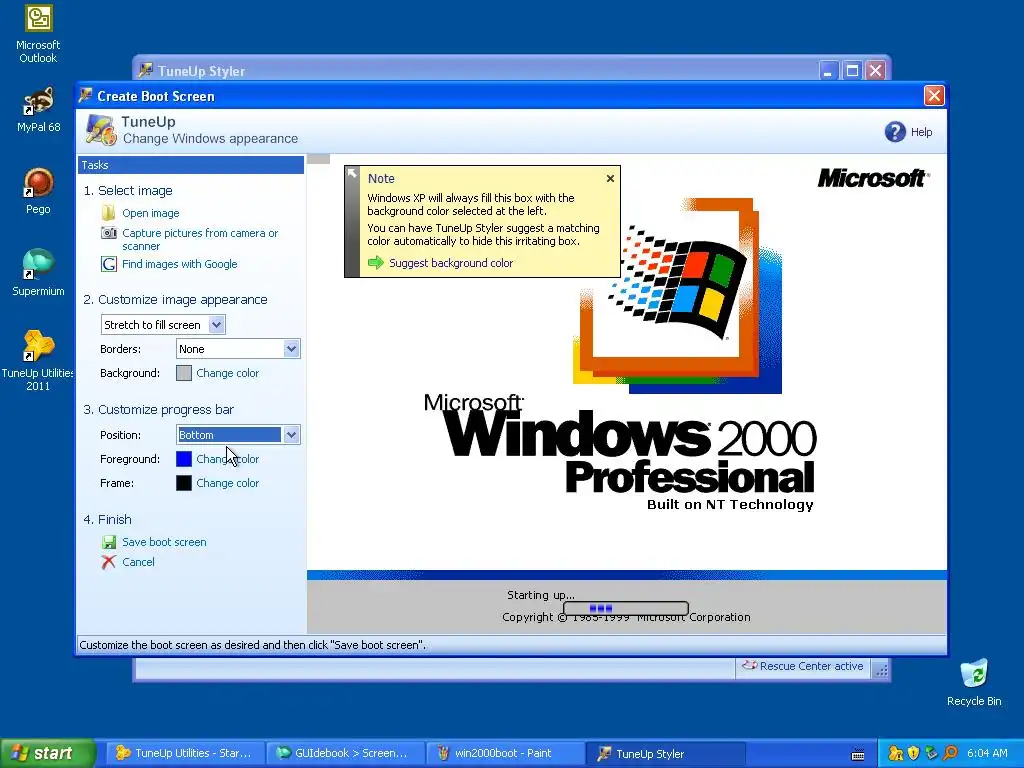Screen dimensions: 1024x768
Task: Select the Pego desktop shortcut
Action: pyautogui.click(x=38, y=191)
